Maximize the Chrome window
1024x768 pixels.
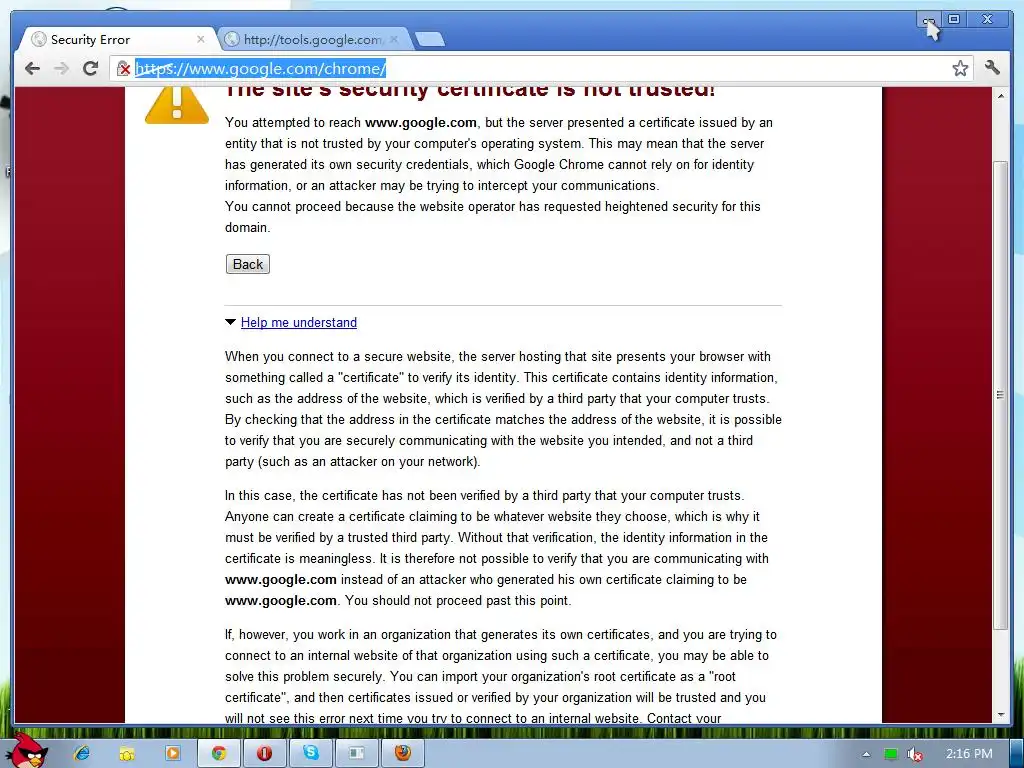(953, 20)
